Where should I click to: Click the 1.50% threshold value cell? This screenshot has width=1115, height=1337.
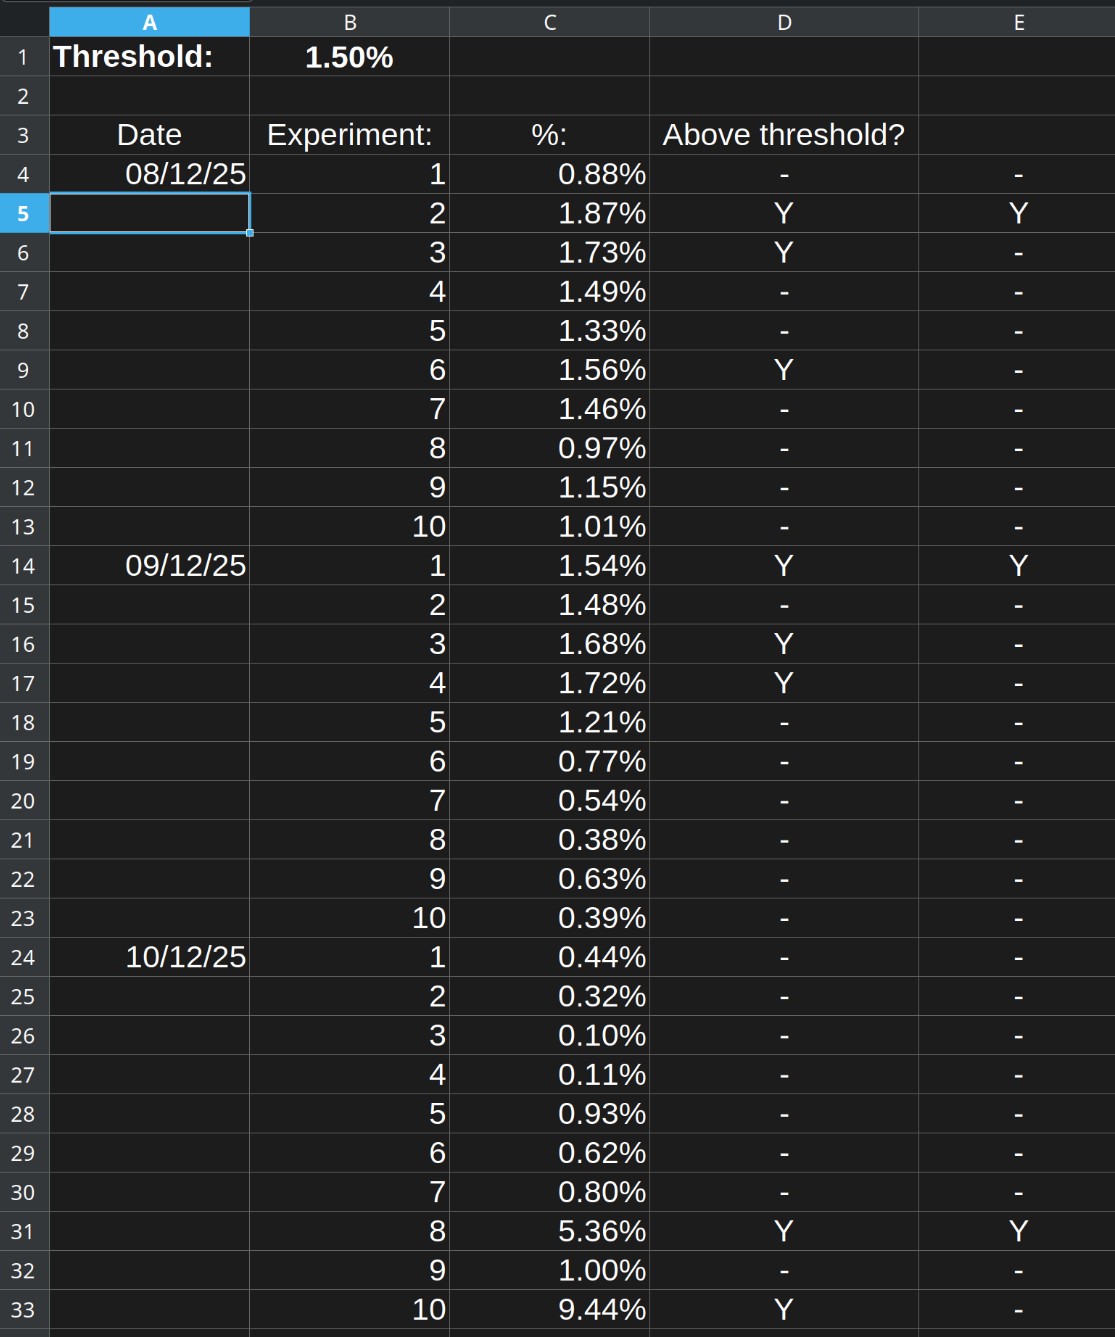(x=349, y=57)
